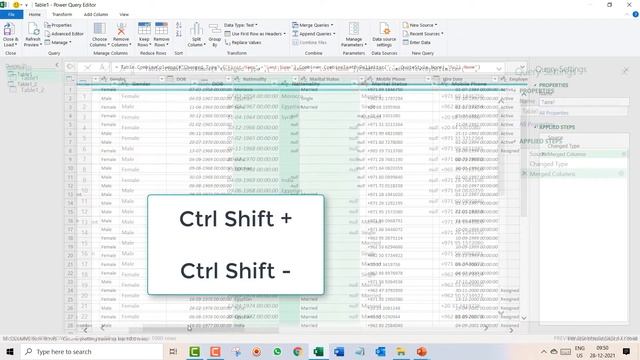
Task: Click the Remove Columns icon
Action: [x=121, y=34]
